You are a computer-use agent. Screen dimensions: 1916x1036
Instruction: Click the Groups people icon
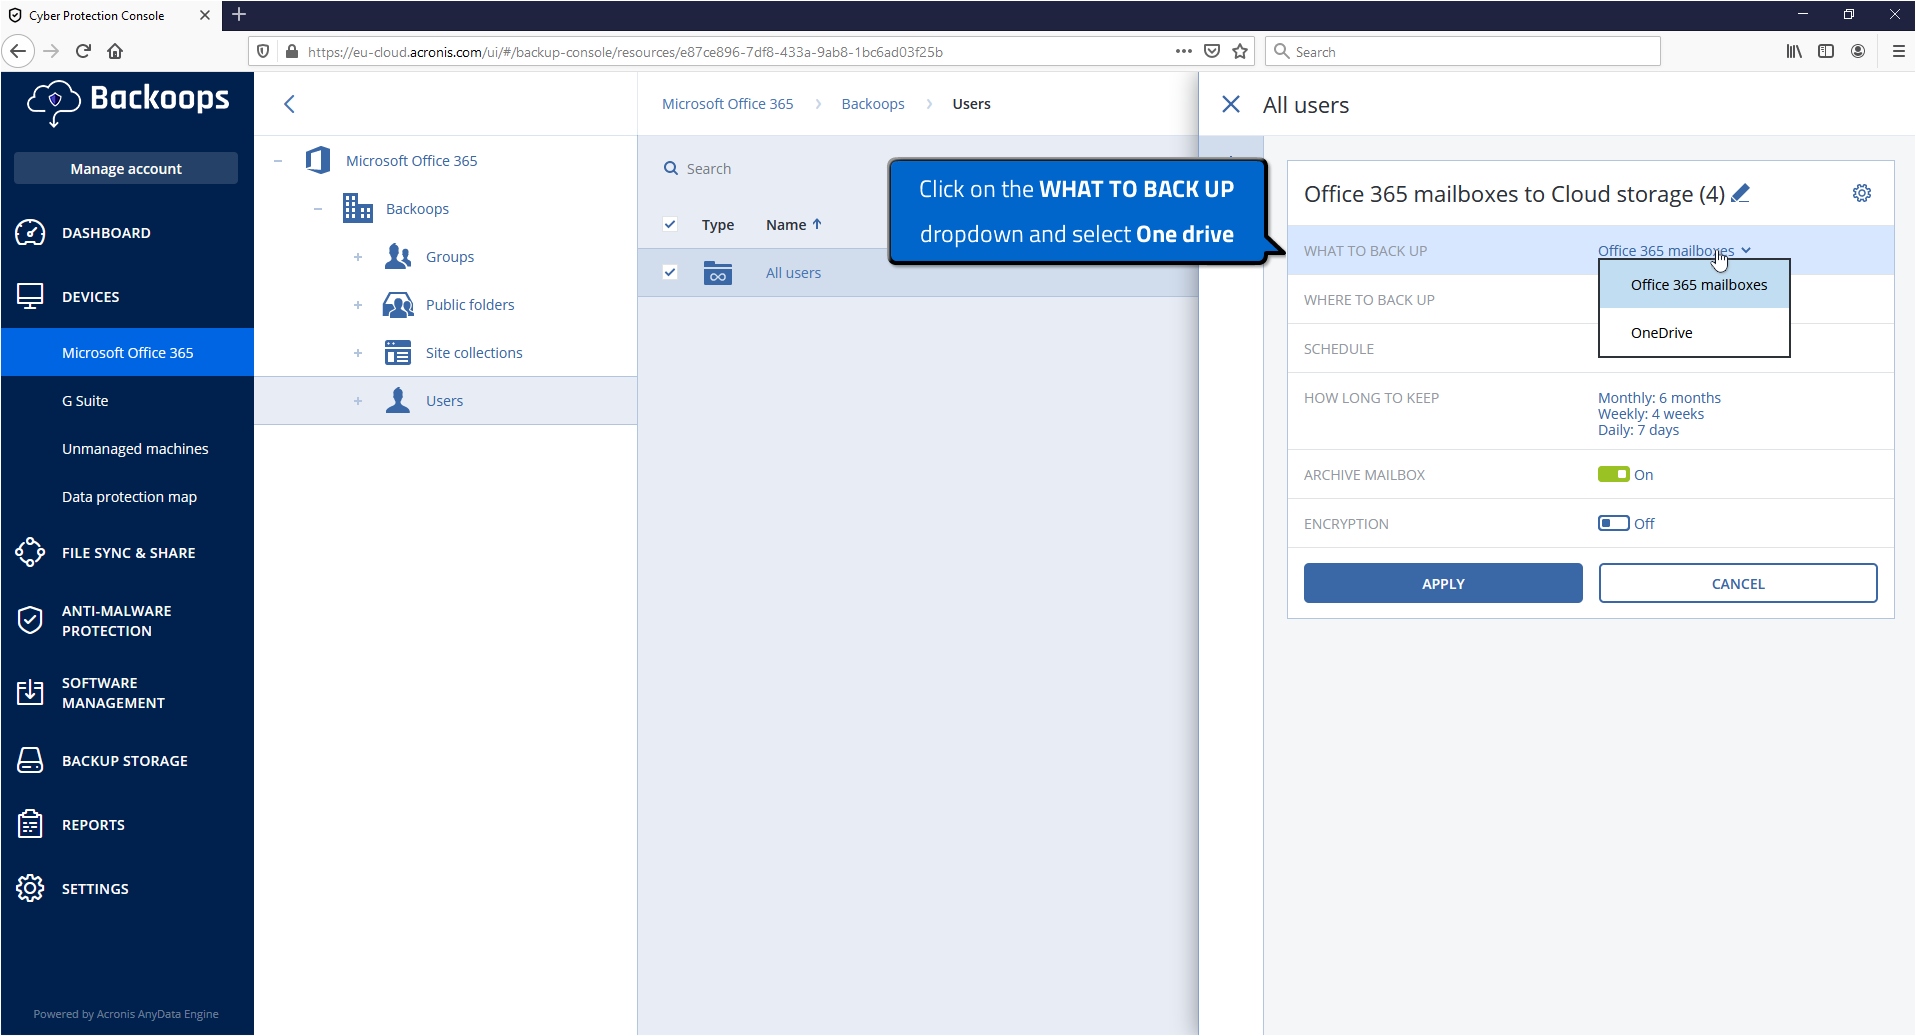point(398,257)
